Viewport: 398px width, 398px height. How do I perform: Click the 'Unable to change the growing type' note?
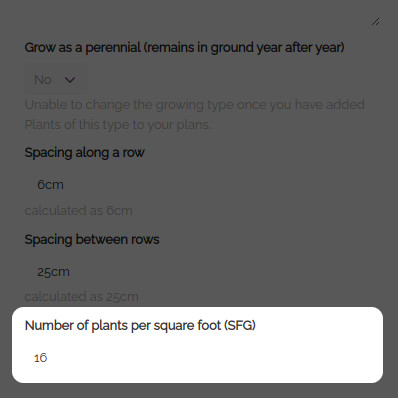195,105
